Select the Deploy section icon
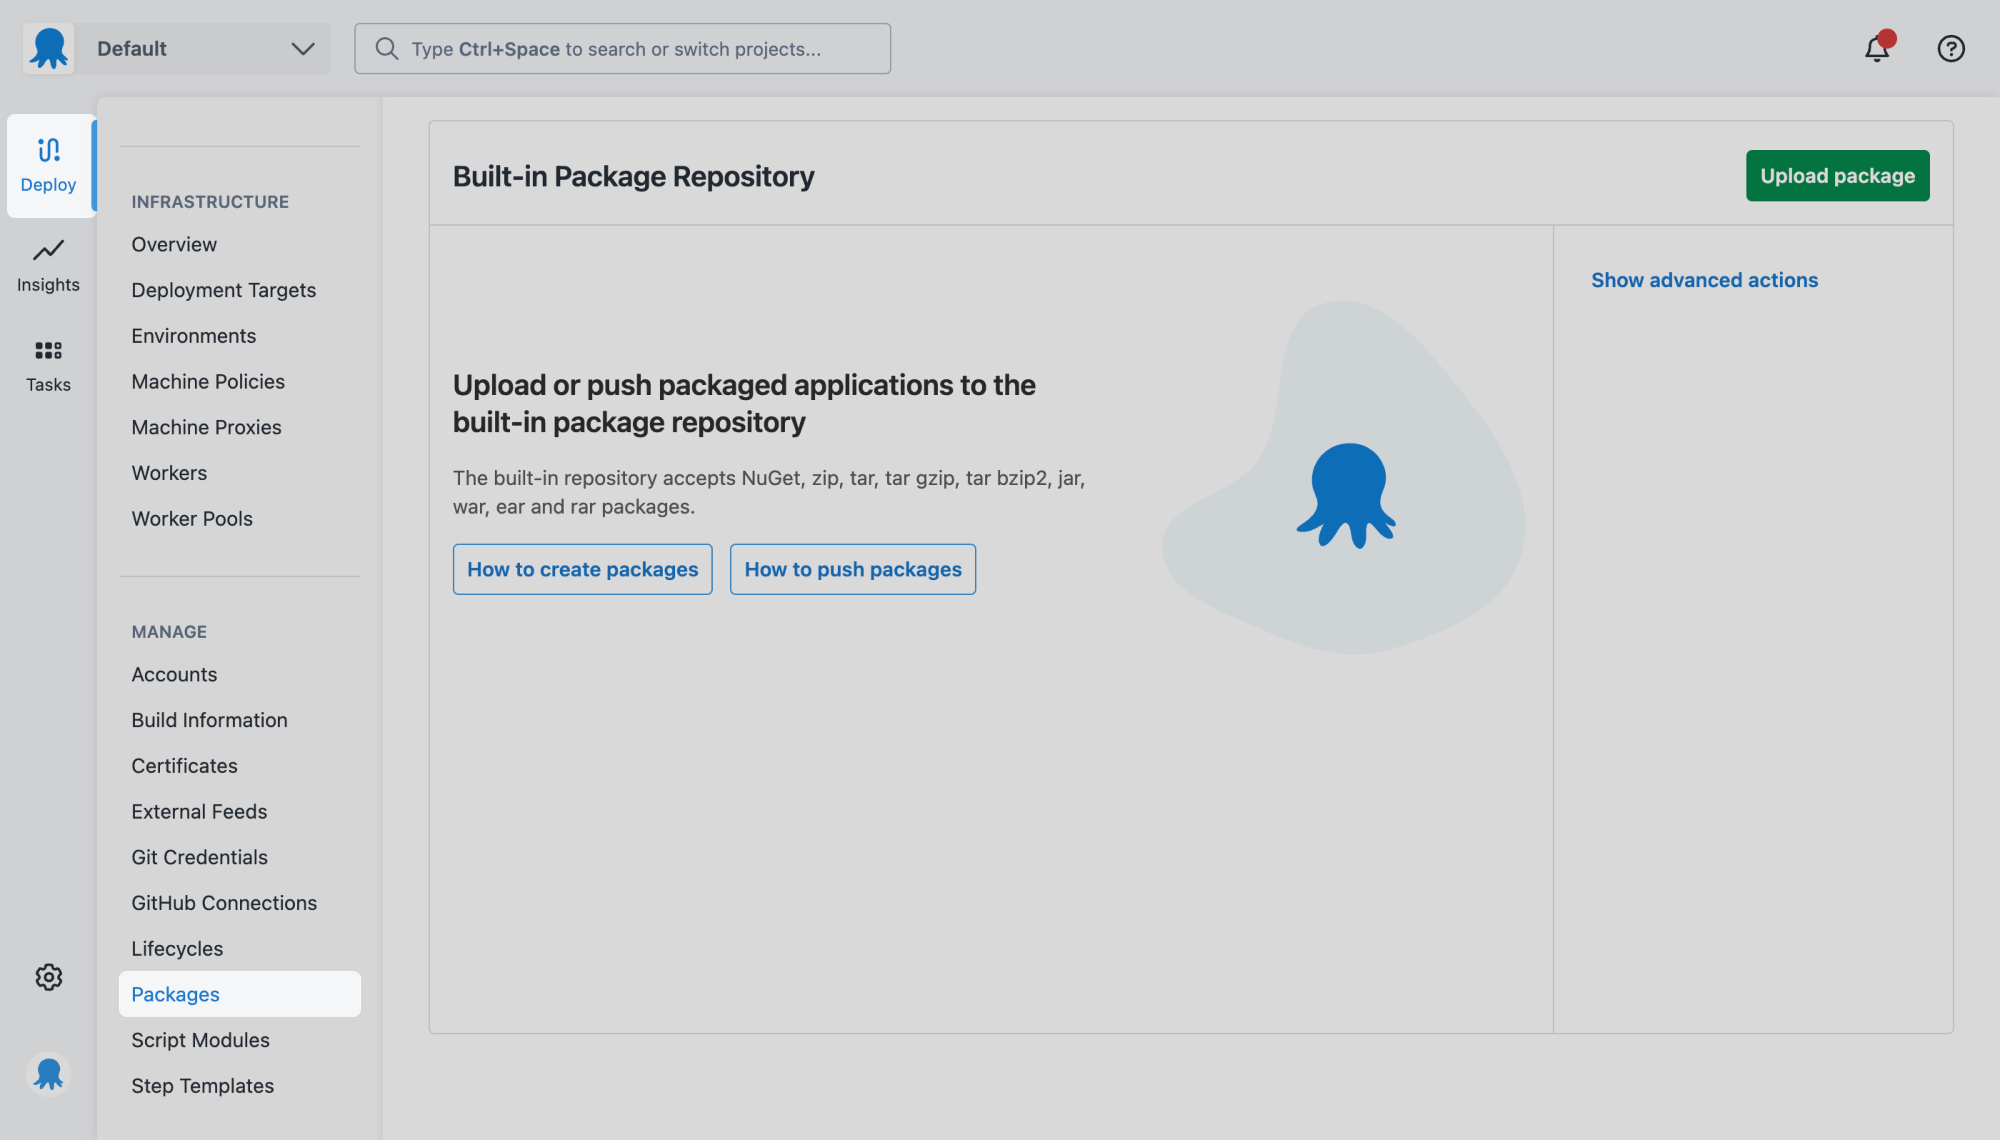 pyautogui.click(x=49, y=165)
